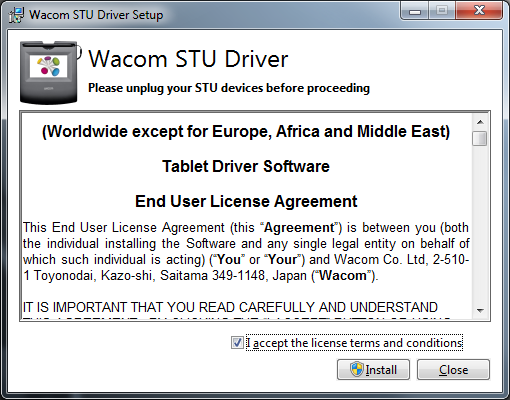Image resolution: width=510 pixels, height=400 pixels.
Task: Click the license scrollbar down arrow
Action: 480,310
